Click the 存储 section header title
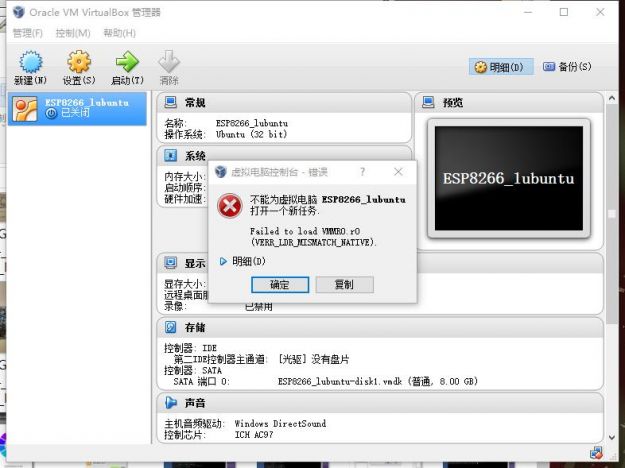 tap(195, 328)
